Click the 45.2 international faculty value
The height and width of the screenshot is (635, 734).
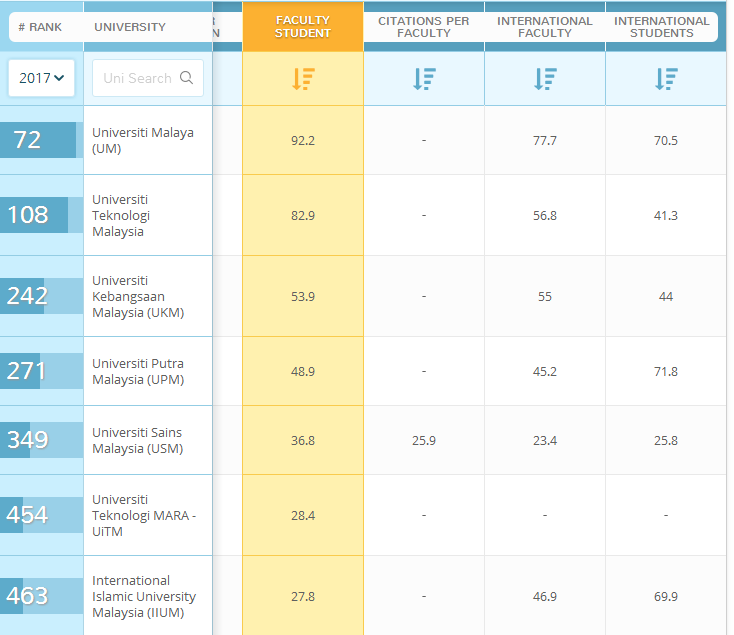[545, 372]
